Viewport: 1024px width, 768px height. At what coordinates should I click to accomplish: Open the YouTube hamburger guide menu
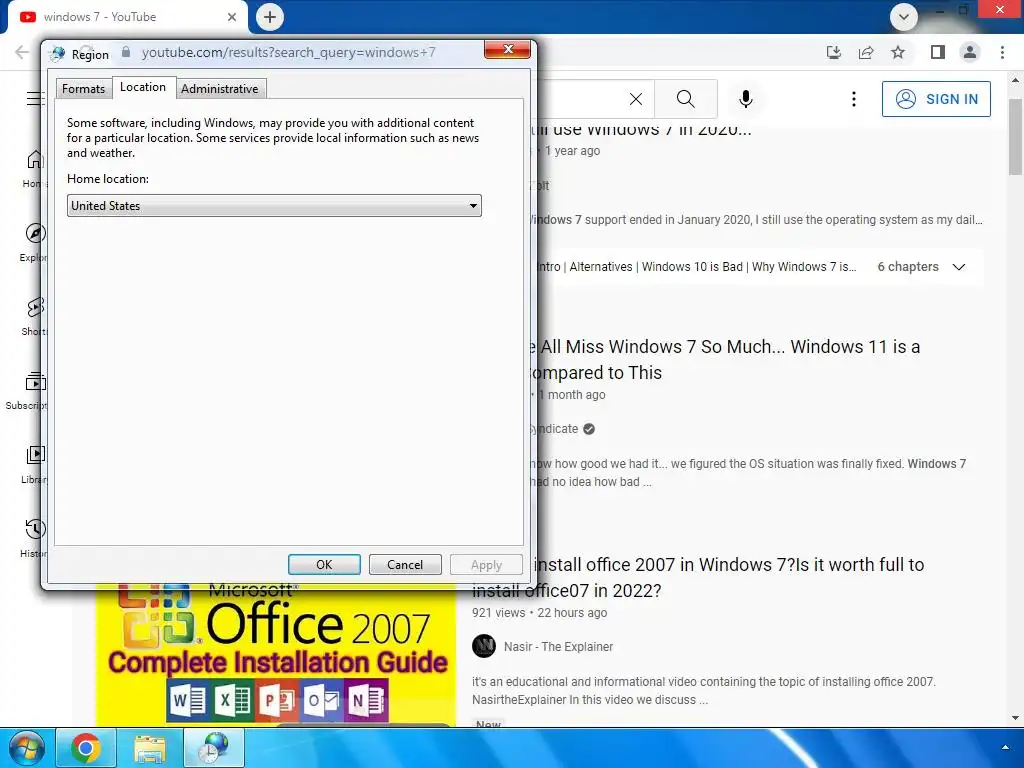click(x=35, y=99)
